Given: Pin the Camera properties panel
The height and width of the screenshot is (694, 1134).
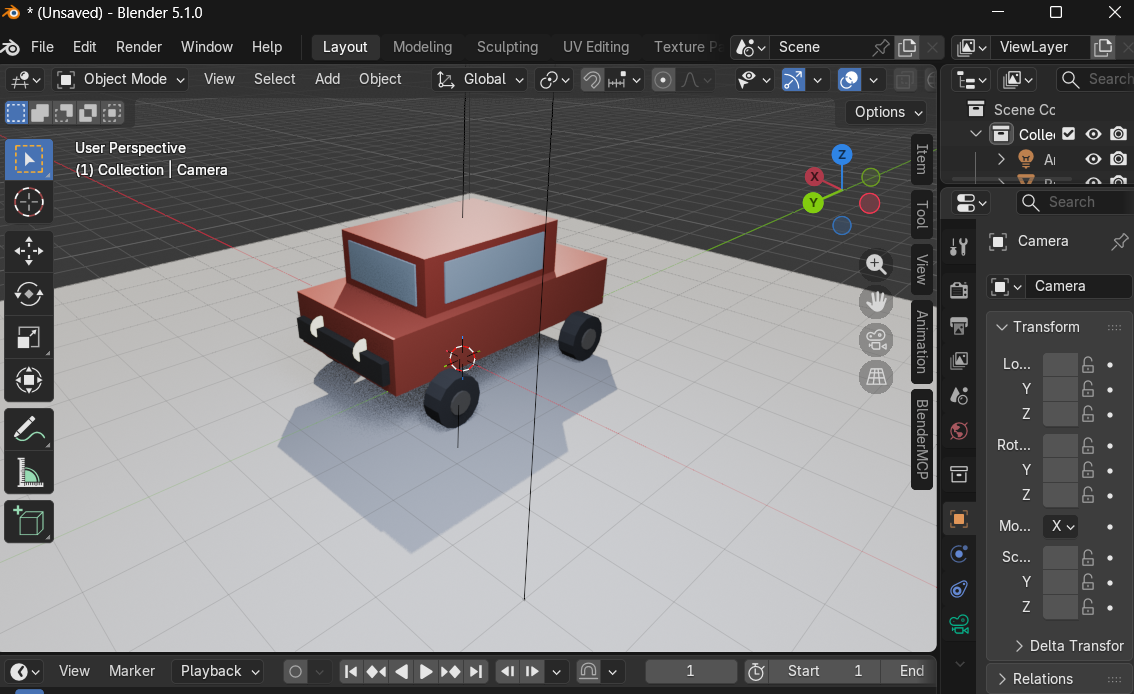Looking at the screenshot, I should [1119, 241].
